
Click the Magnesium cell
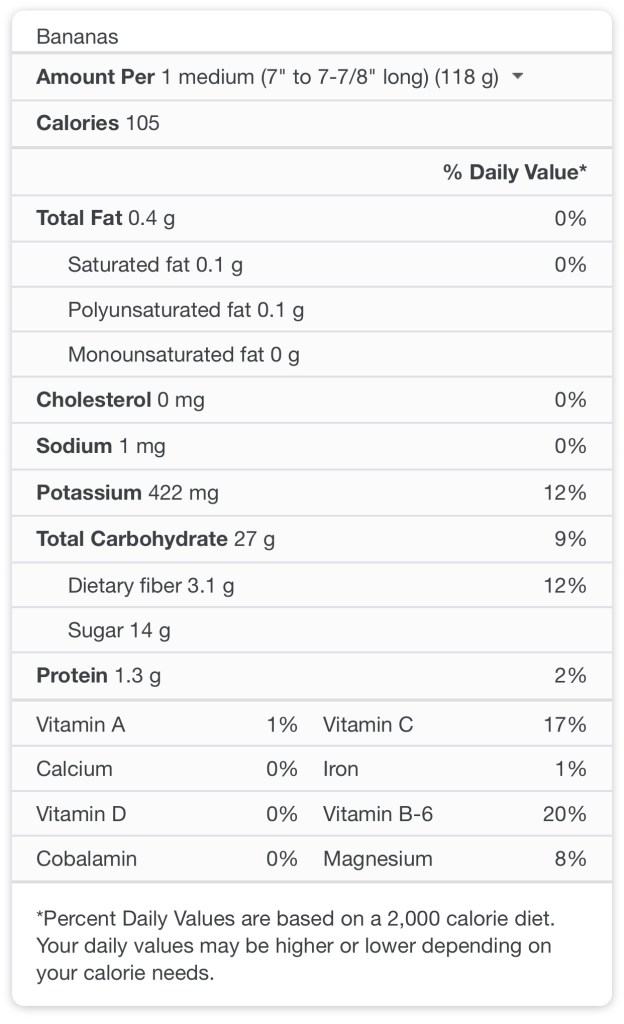coord(377,859)
